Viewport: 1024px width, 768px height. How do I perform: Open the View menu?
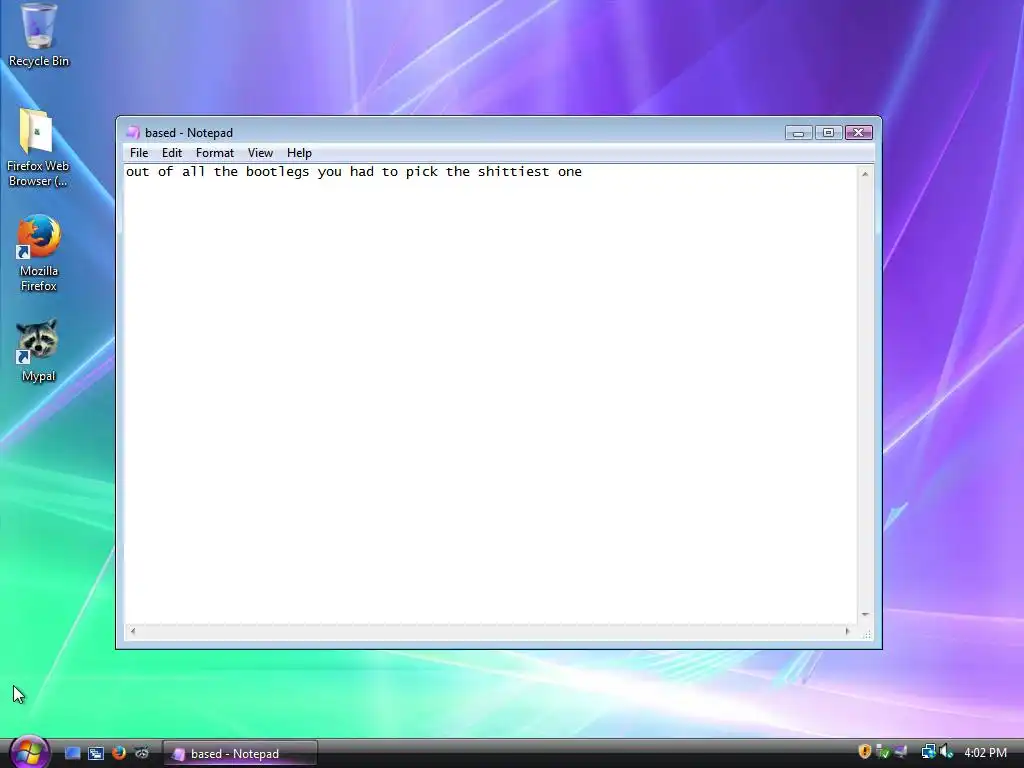[260, 153]
